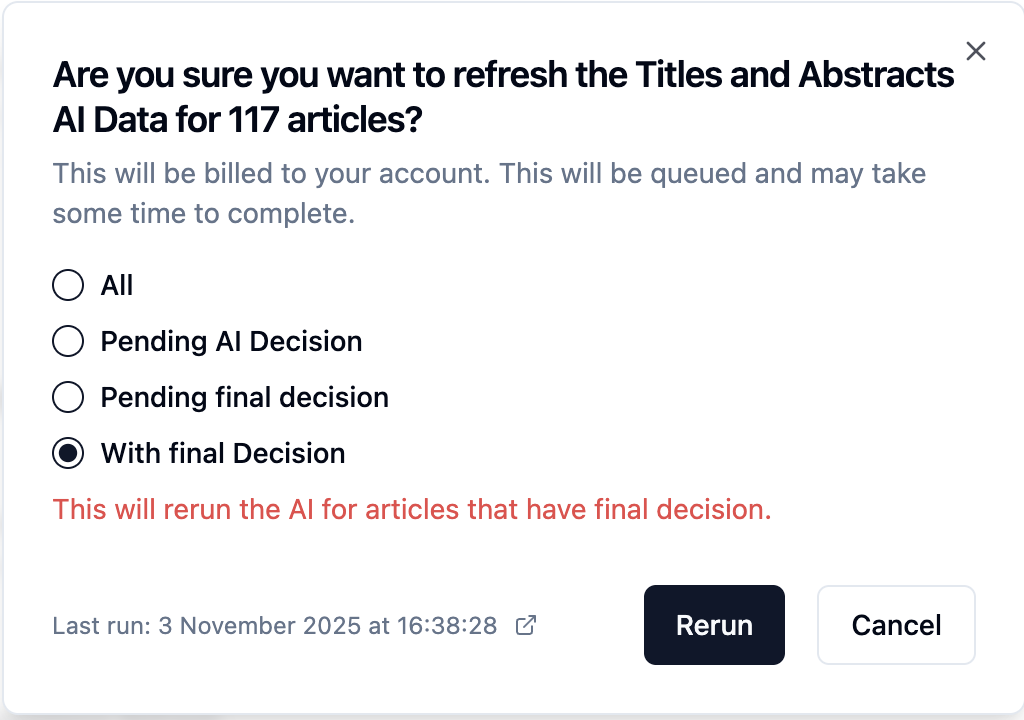1024x720 pixels.
Task: Click the 'Are you sure' heading line
Action: click(503, 75)
